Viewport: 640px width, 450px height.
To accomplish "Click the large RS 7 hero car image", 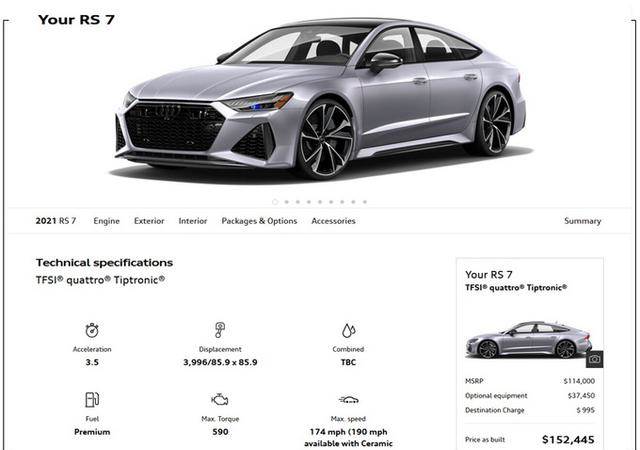I will (321, 100).
